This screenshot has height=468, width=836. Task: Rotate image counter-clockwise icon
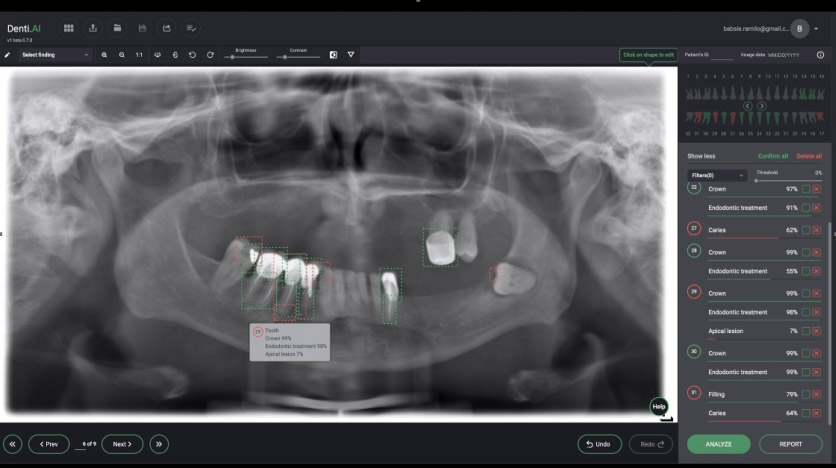tap(193, 54)
